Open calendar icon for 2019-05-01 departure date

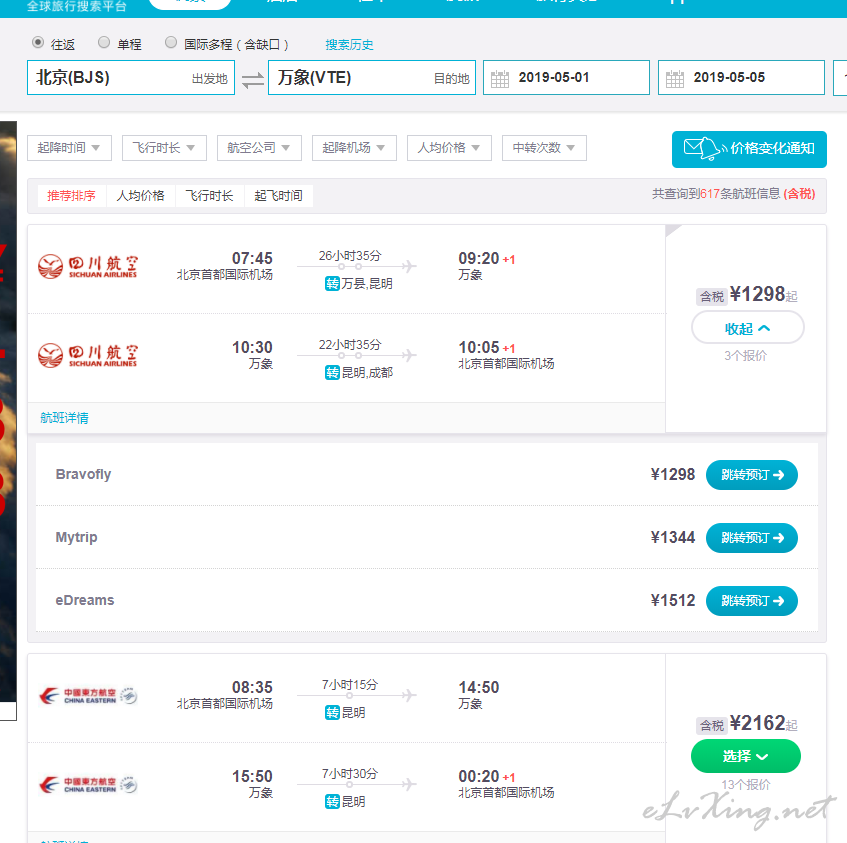pyautogui.click(x=500, y=79)
